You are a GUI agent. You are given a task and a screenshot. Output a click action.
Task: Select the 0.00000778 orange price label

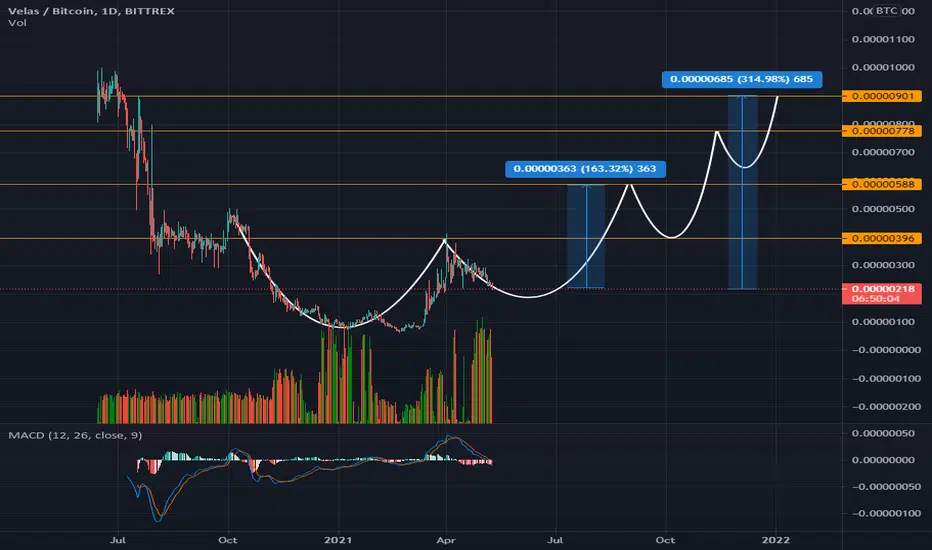point(882,131)
